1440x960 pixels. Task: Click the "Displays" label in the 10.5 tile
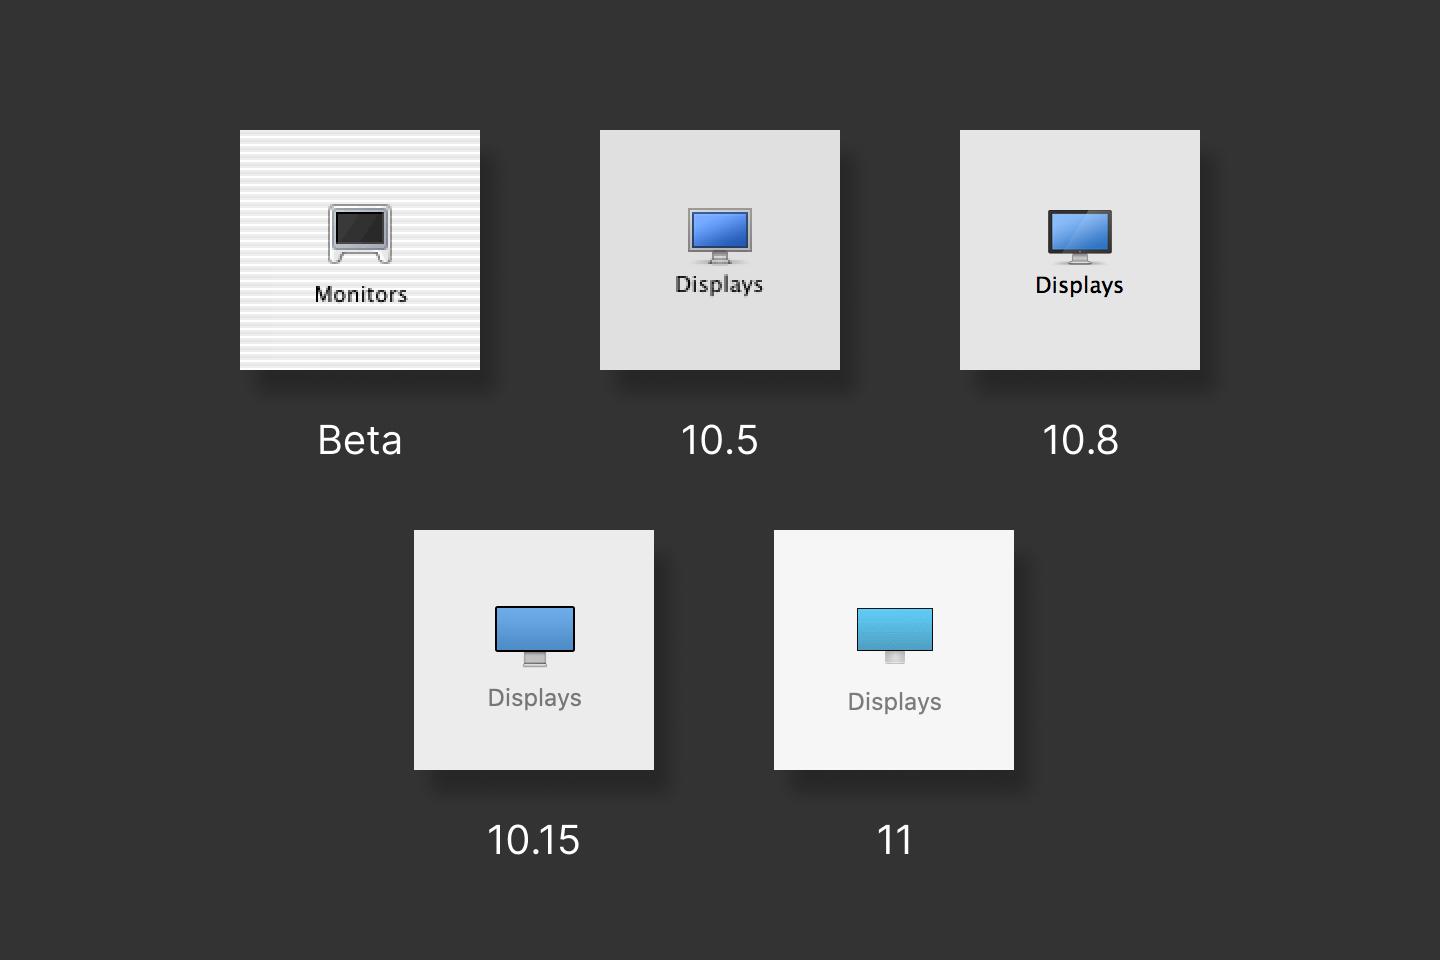point(719,284)
